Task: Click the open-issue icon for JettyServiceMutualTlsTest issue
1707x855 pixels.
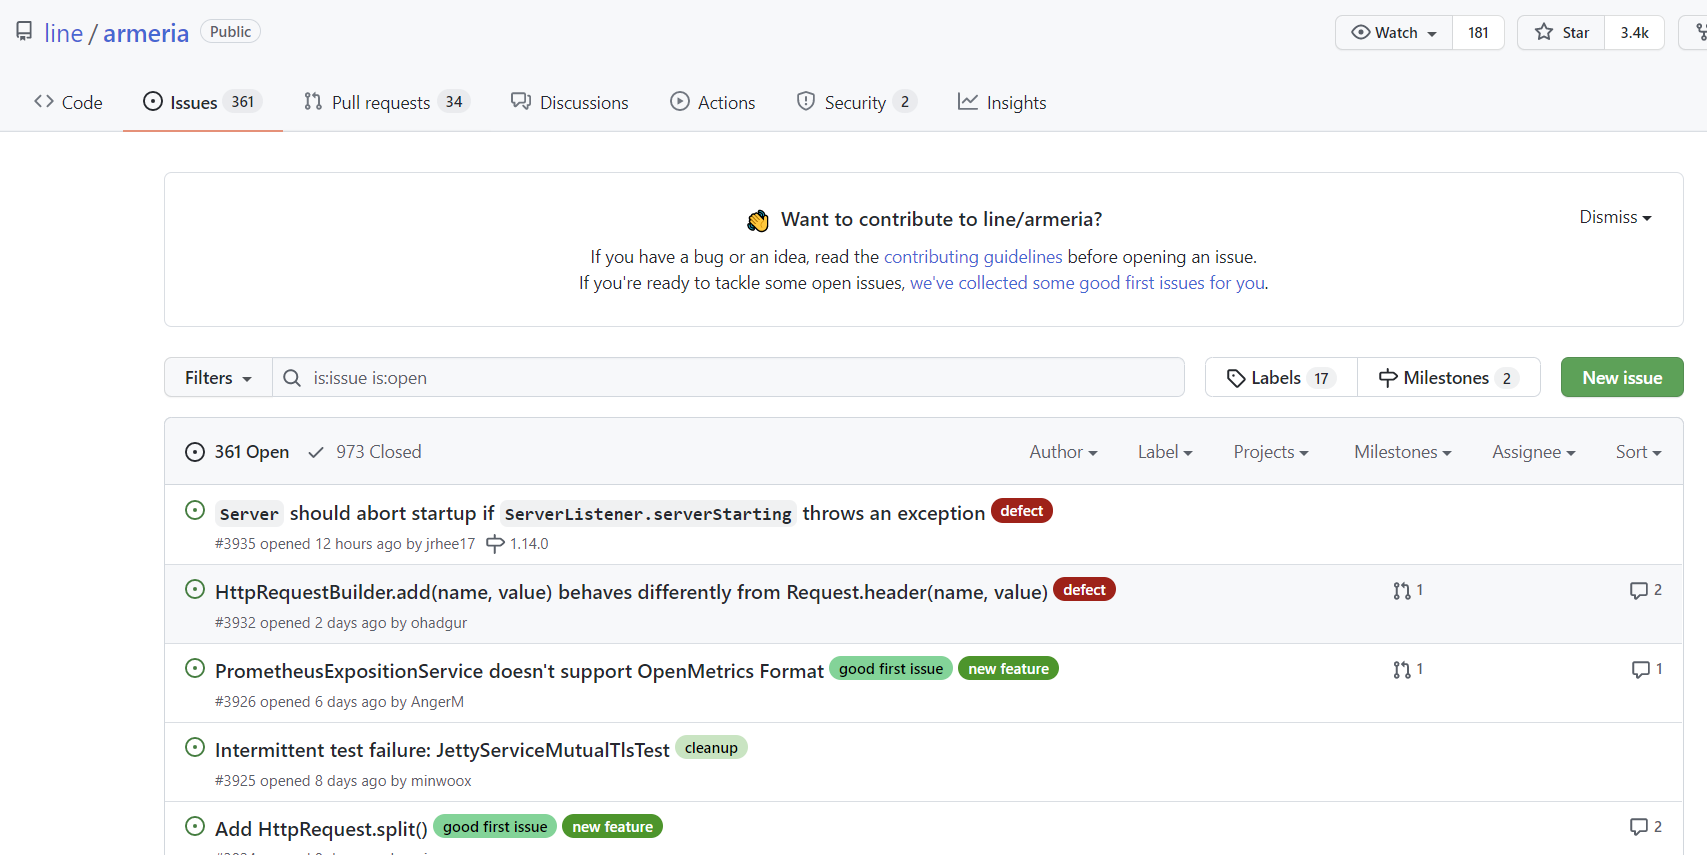Action: pos(195,748)
